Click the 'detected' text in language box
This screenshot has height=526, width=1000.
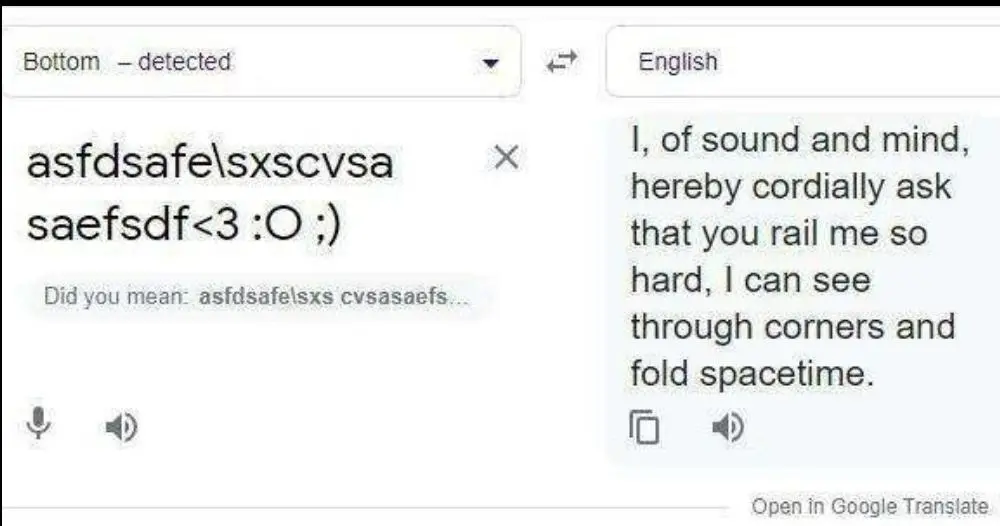coord(184,62)
